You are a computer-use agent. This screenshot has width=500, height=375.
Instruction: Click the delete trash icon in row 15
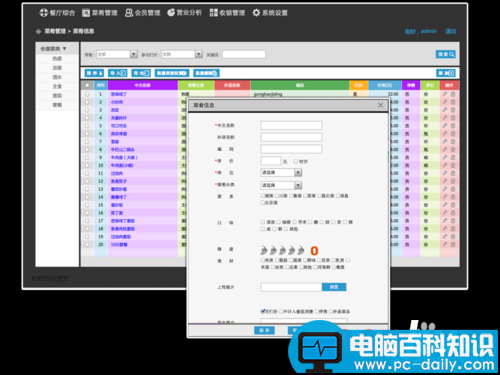pyautogui.click(x=453, y=205)
